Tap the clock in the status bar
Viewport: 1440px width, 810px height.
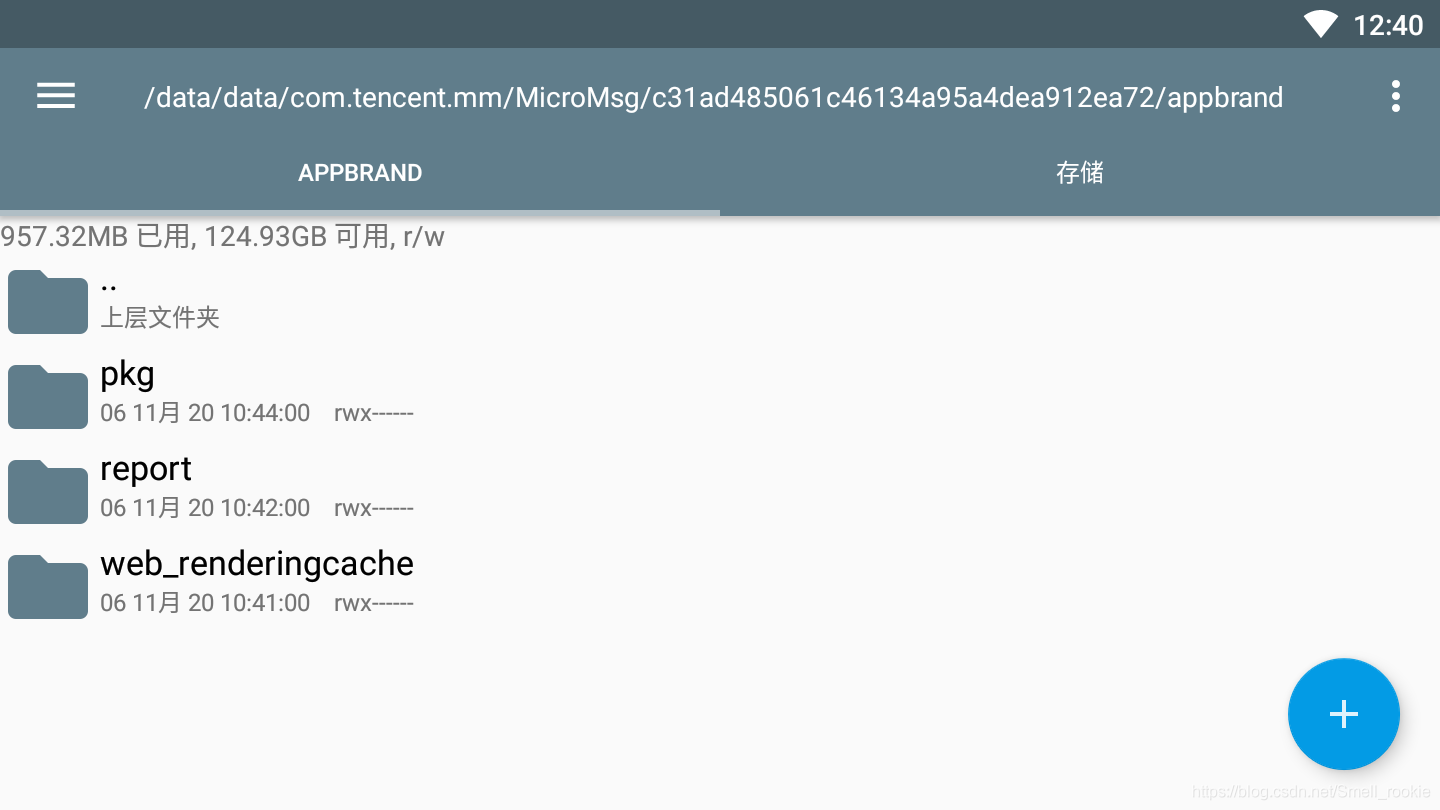1389,26
